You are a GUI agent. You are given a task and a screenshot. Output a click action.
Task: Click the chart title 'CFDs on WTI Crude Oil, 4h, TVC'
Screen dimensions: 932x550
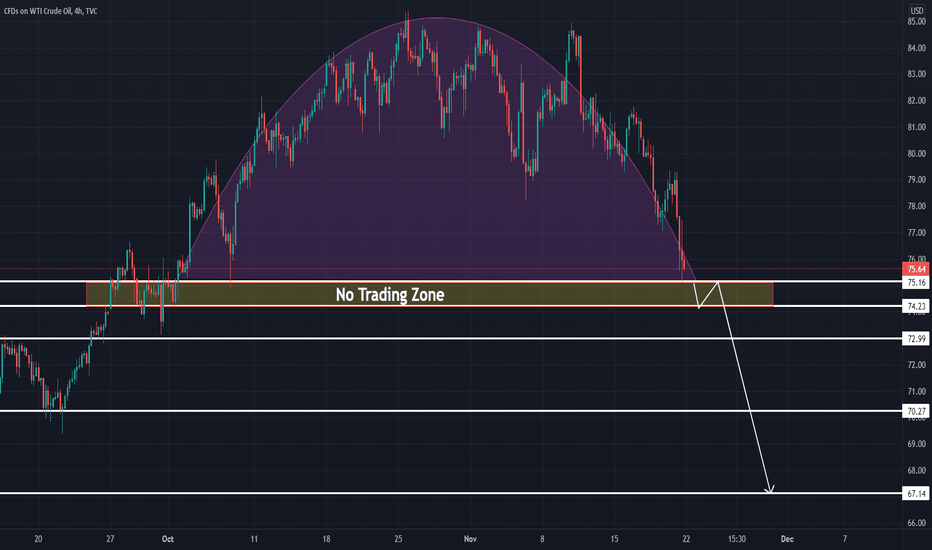50,11
